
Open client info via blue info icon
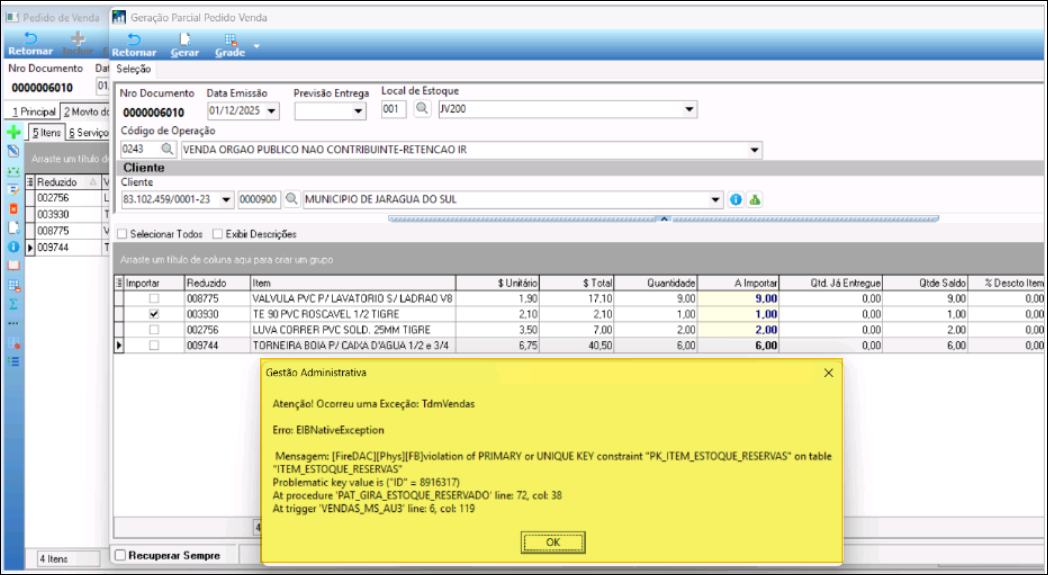(x=736, y=199)
